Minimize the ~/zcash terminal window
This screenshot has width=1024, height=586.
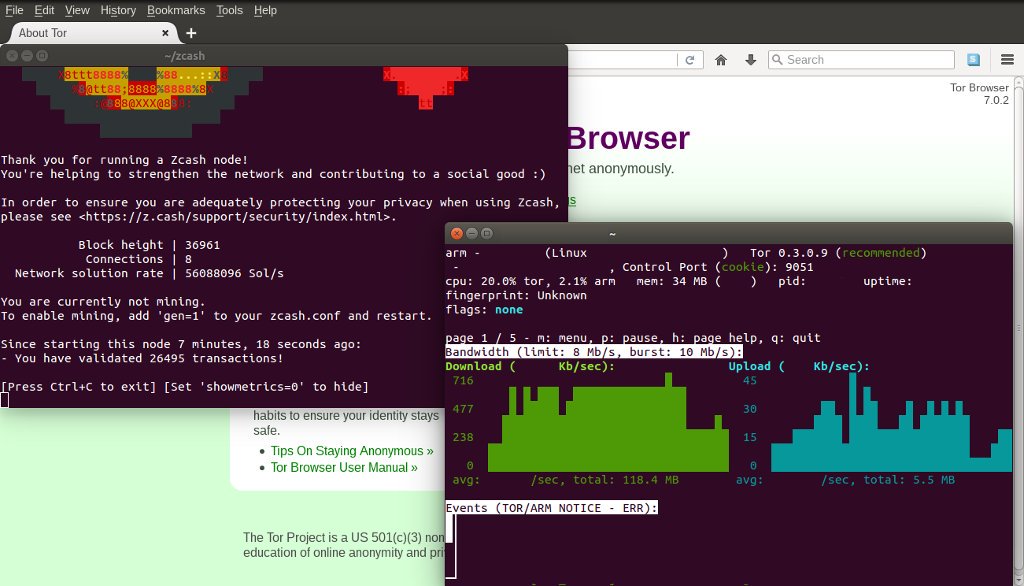click(27, 56)
